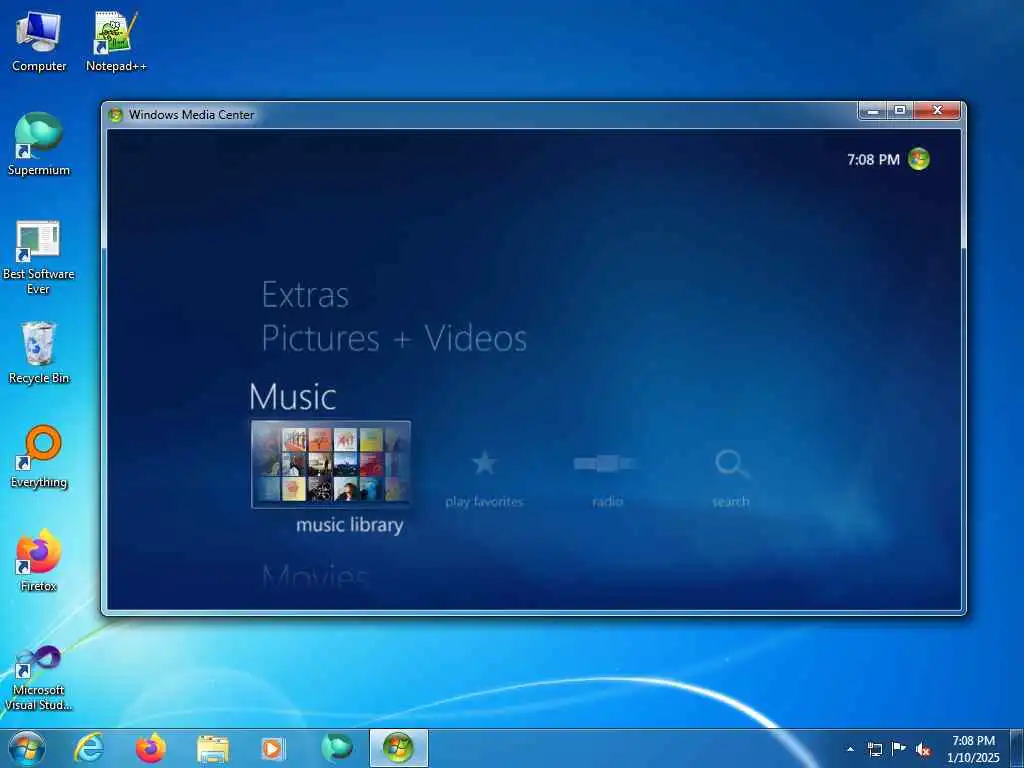1024x768 pixels.
Task: Maximize the Windows Media Center window
Action: coord(900,112)
